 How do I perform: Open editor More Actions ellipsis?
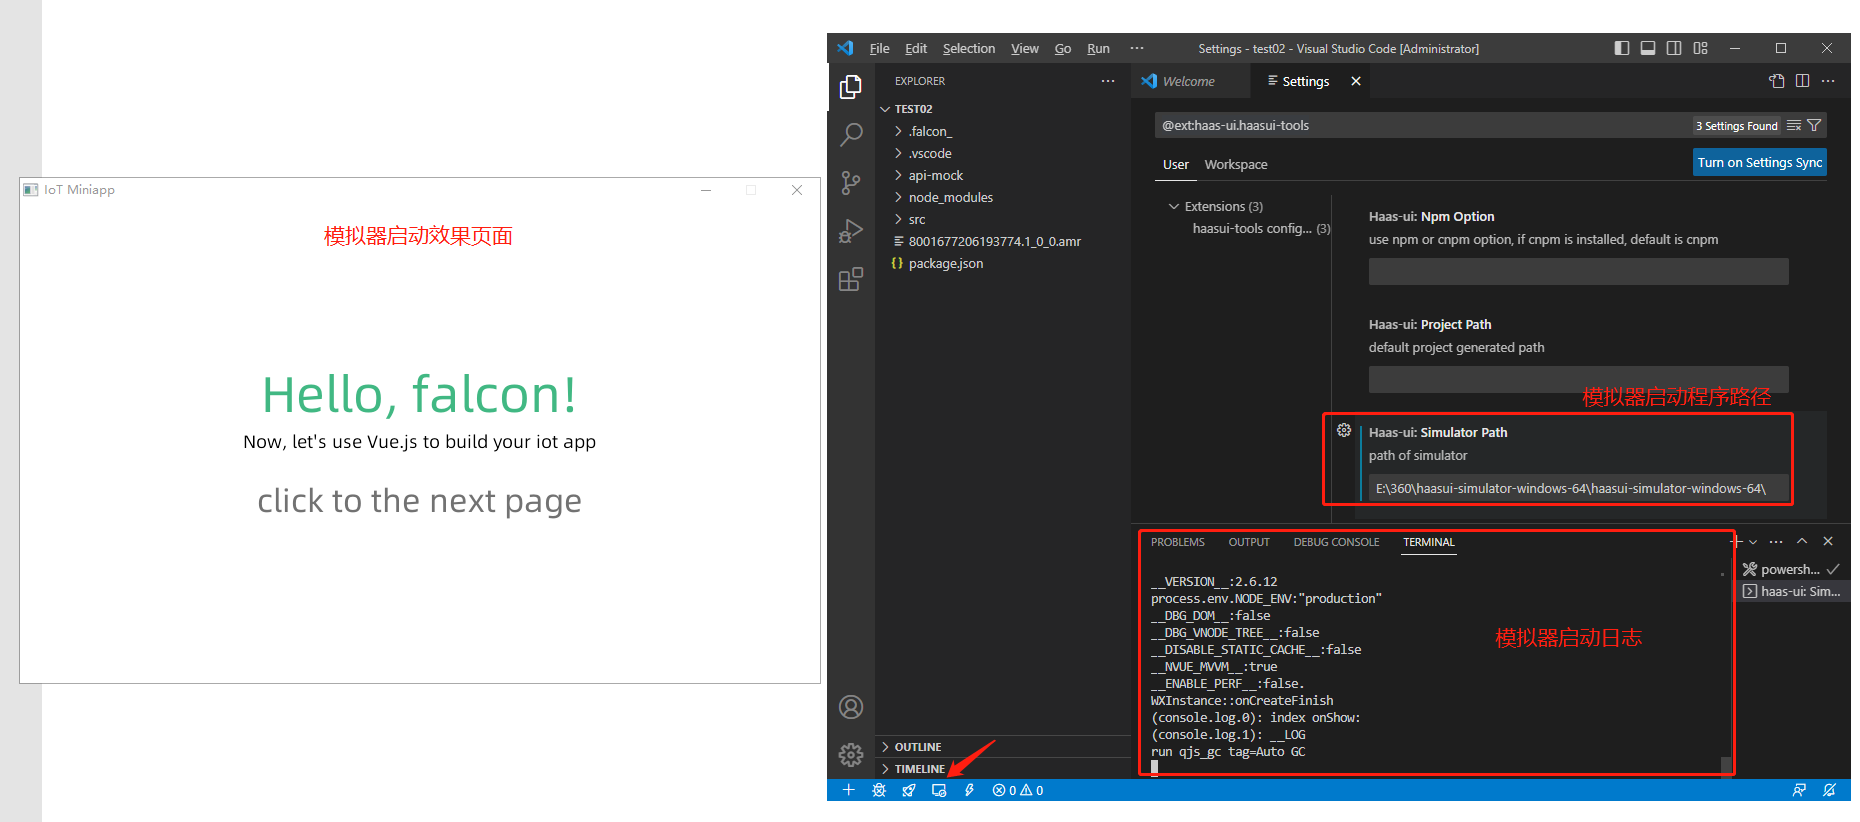(x=1828, y=81)
